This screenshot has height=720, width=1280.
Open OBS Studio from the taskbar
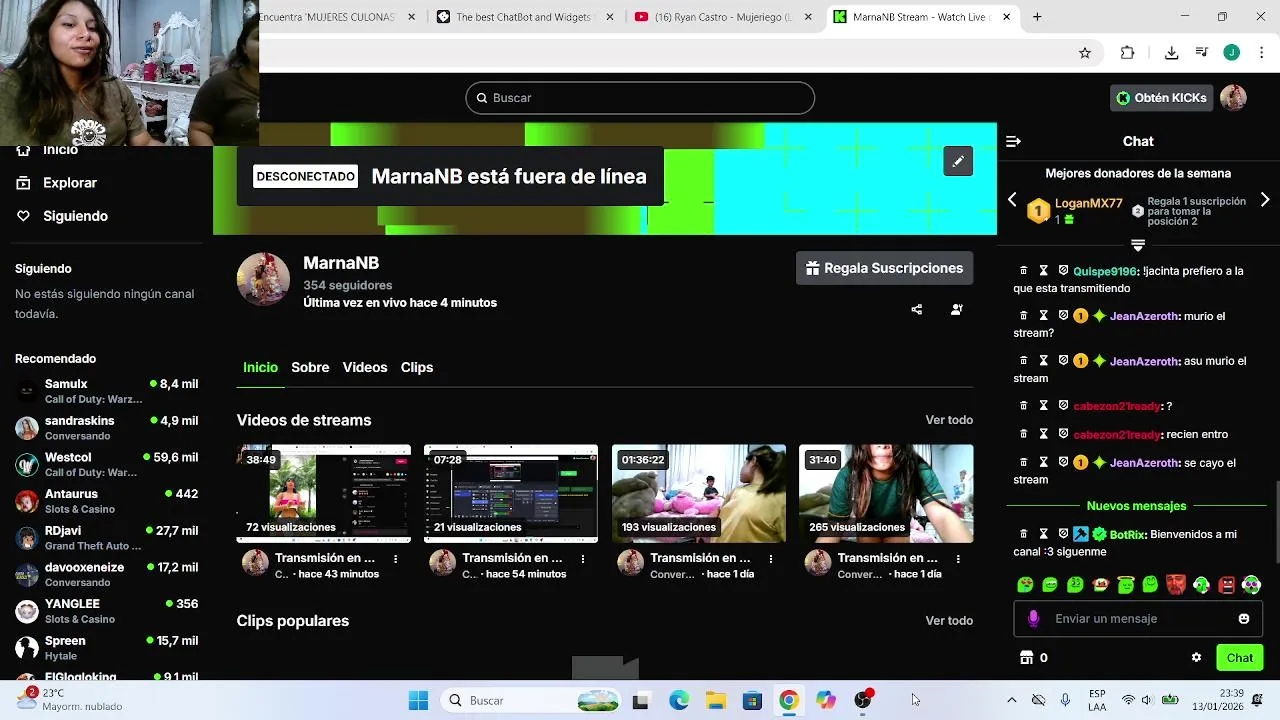click(863, 700)
